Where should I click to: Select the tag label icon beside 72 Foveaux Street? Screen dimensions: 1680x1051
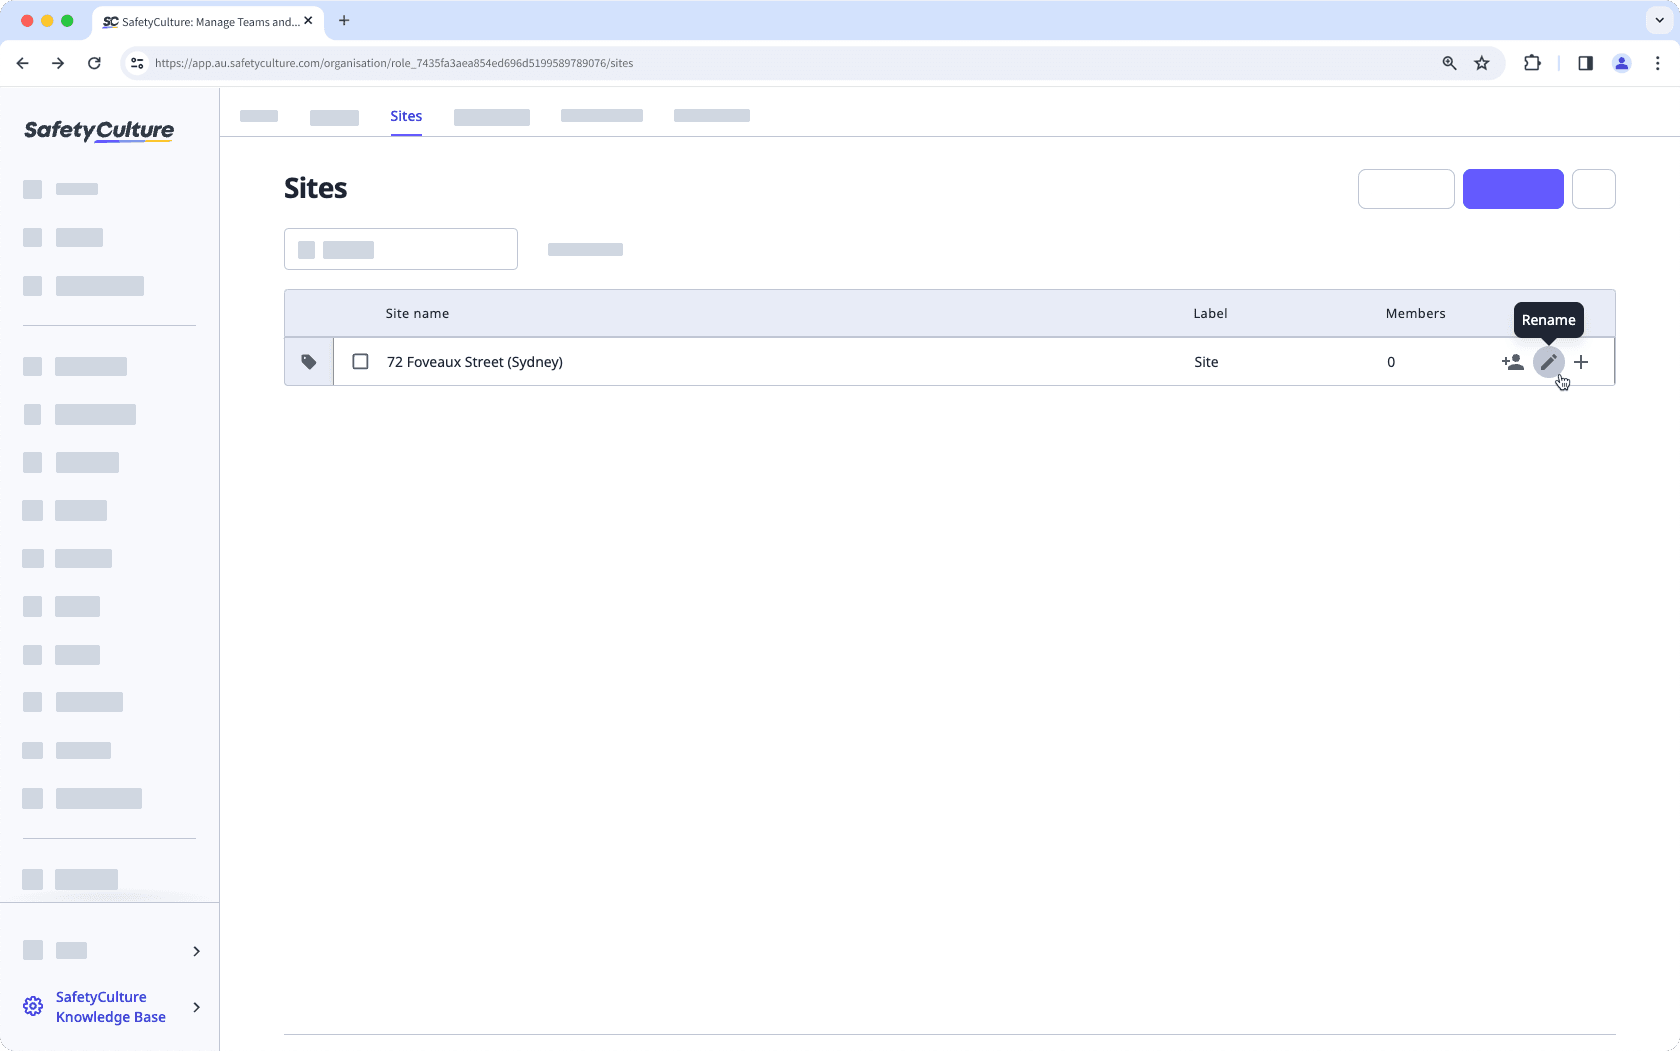tap(308, 362)
